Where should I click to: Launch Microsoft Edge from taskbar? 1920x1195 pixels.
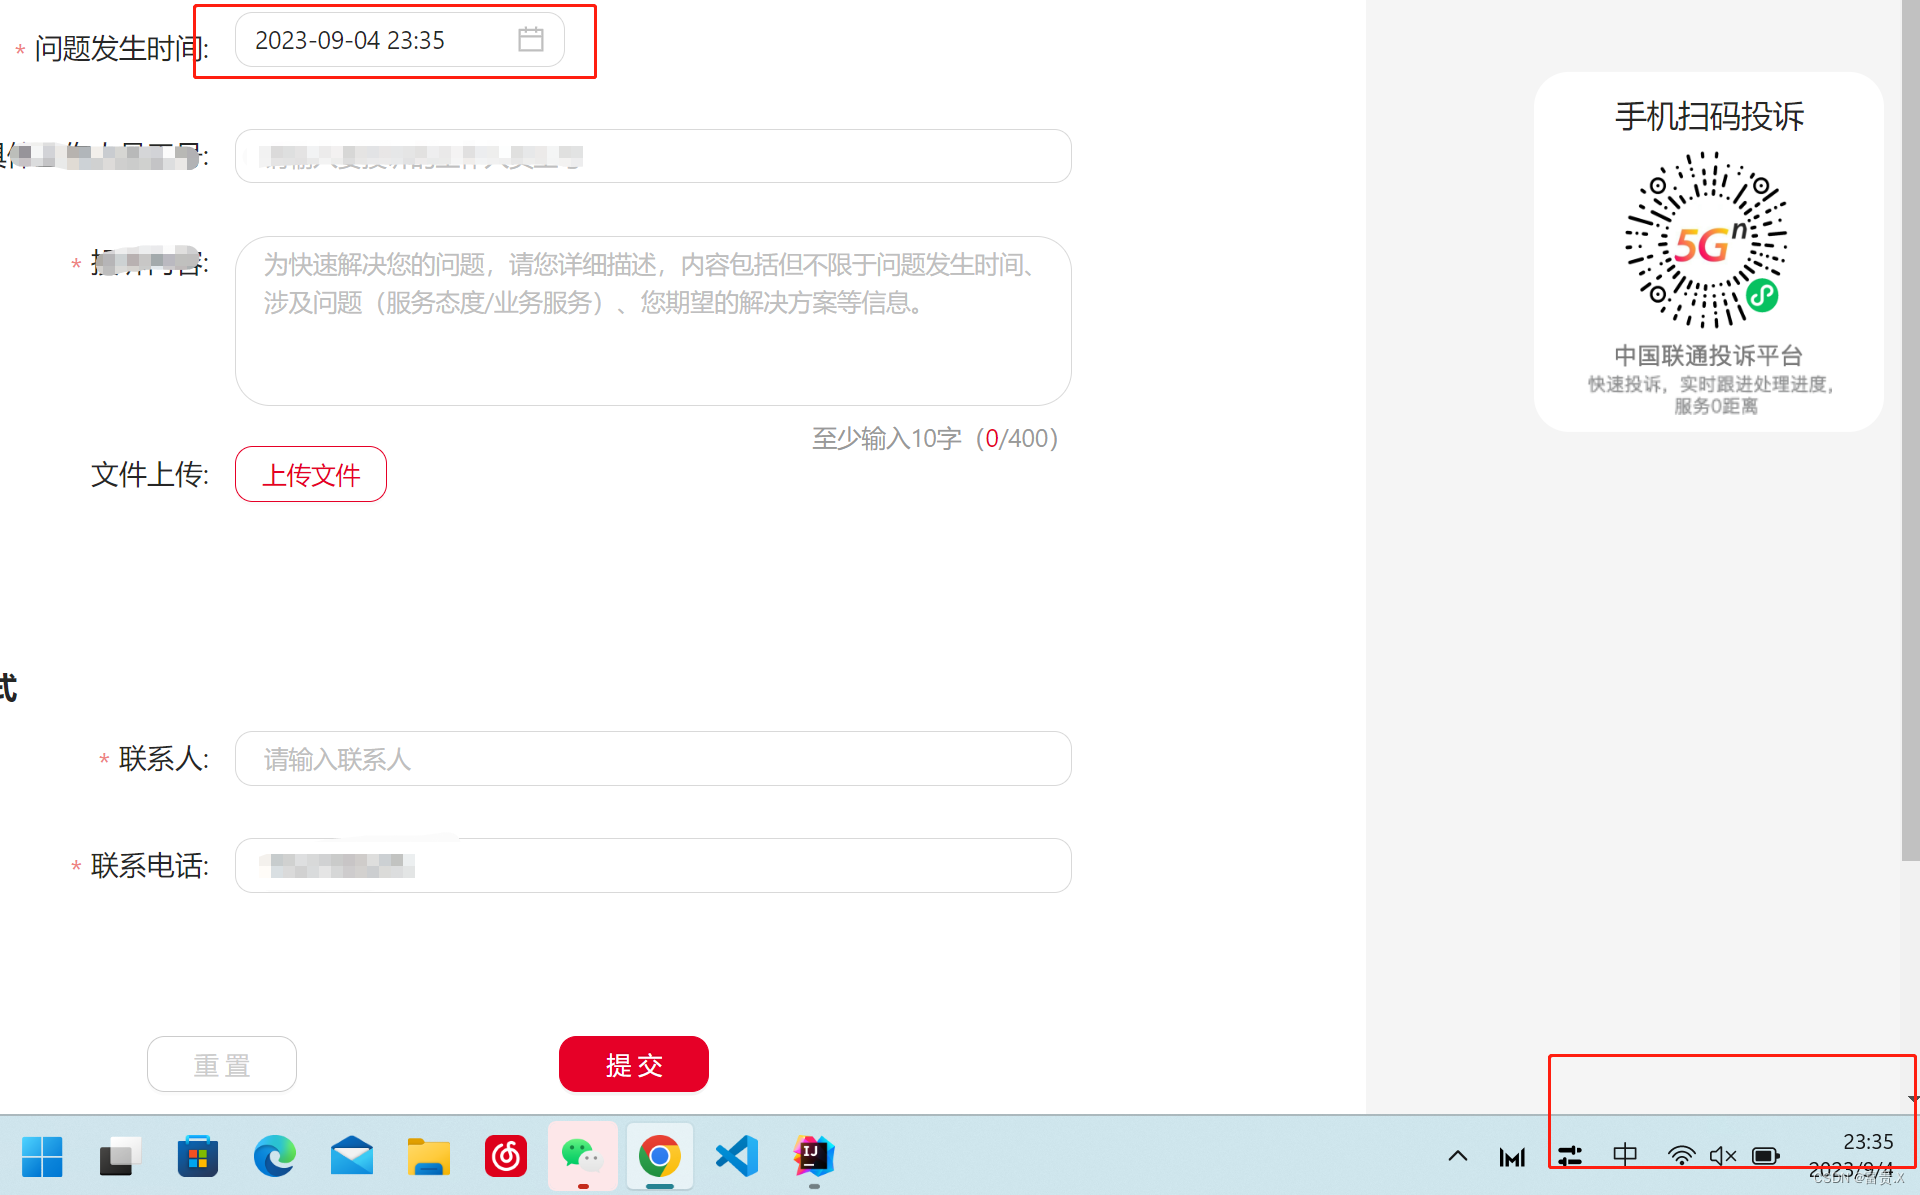[274, 1157]
